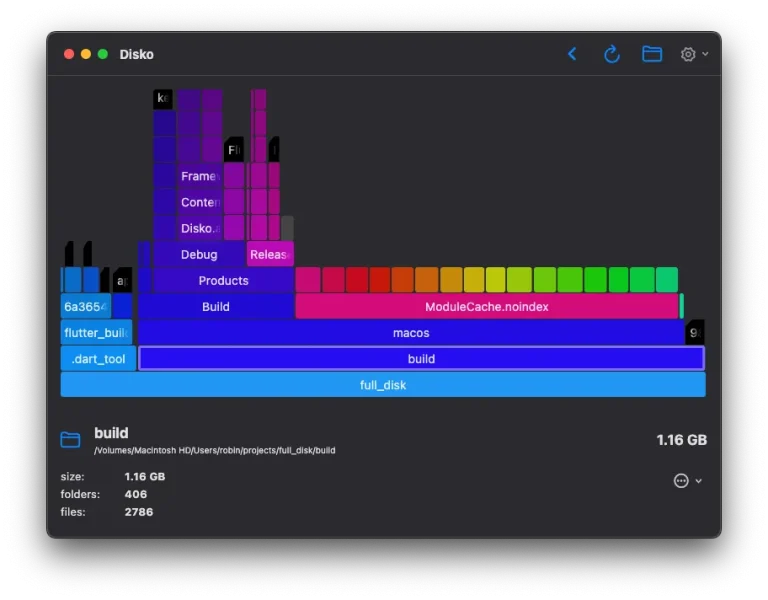Open the ellipsis more-actions button
768x600 pixels.
[681, 480]
